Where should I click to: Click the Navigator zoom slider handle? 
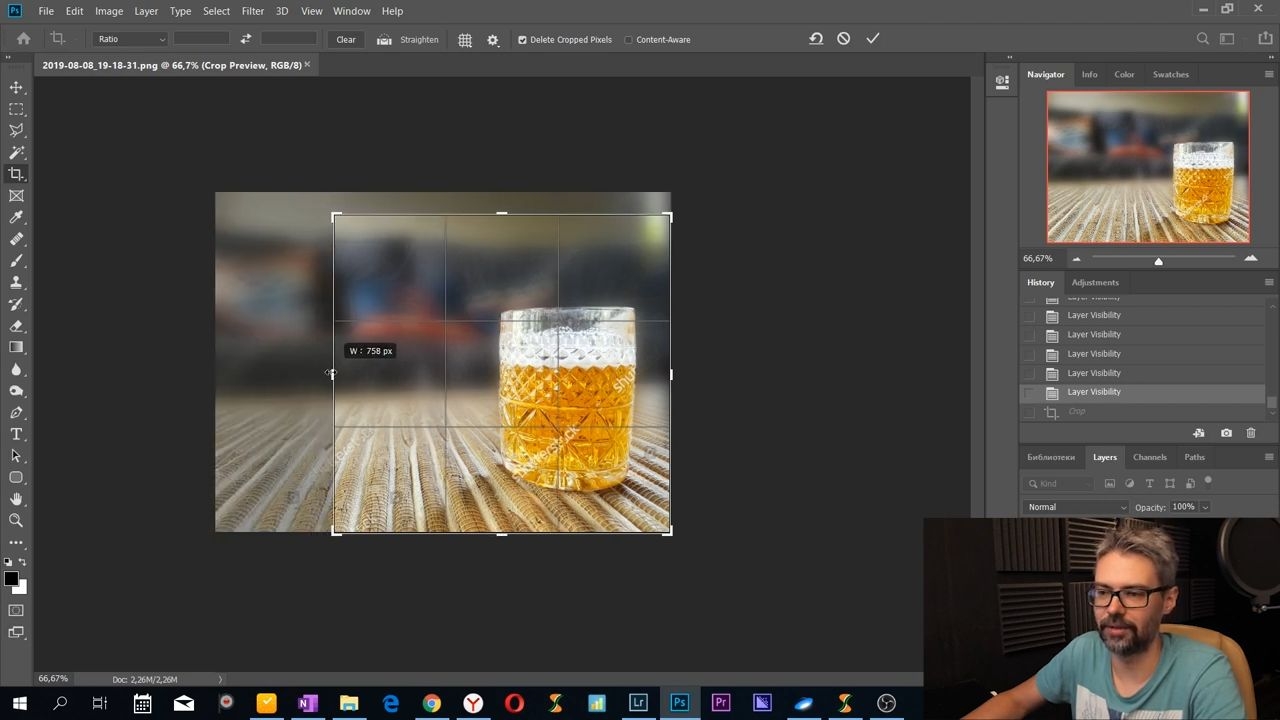[1158, 260]
